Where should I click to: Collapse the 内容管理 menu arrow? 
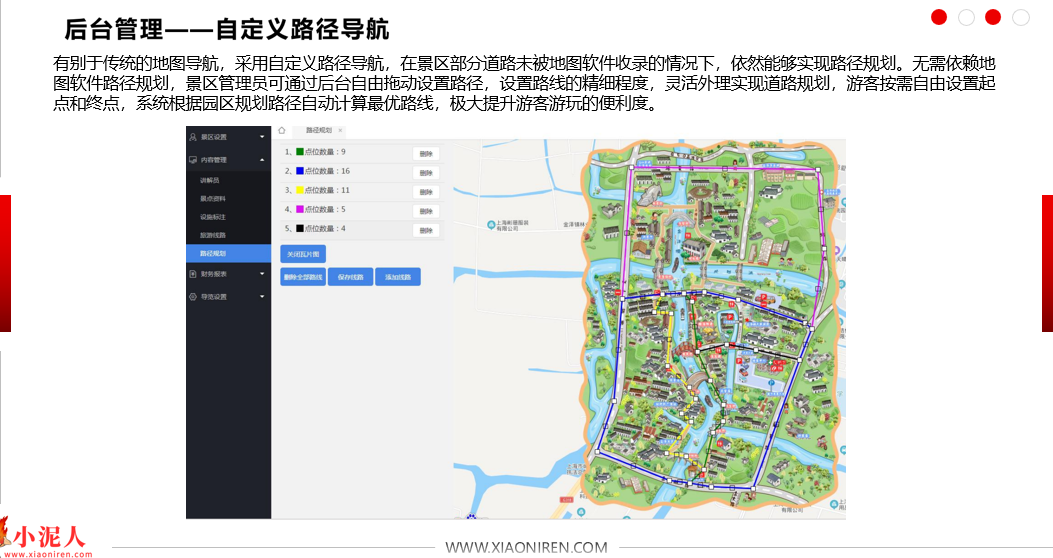point(262,159)
